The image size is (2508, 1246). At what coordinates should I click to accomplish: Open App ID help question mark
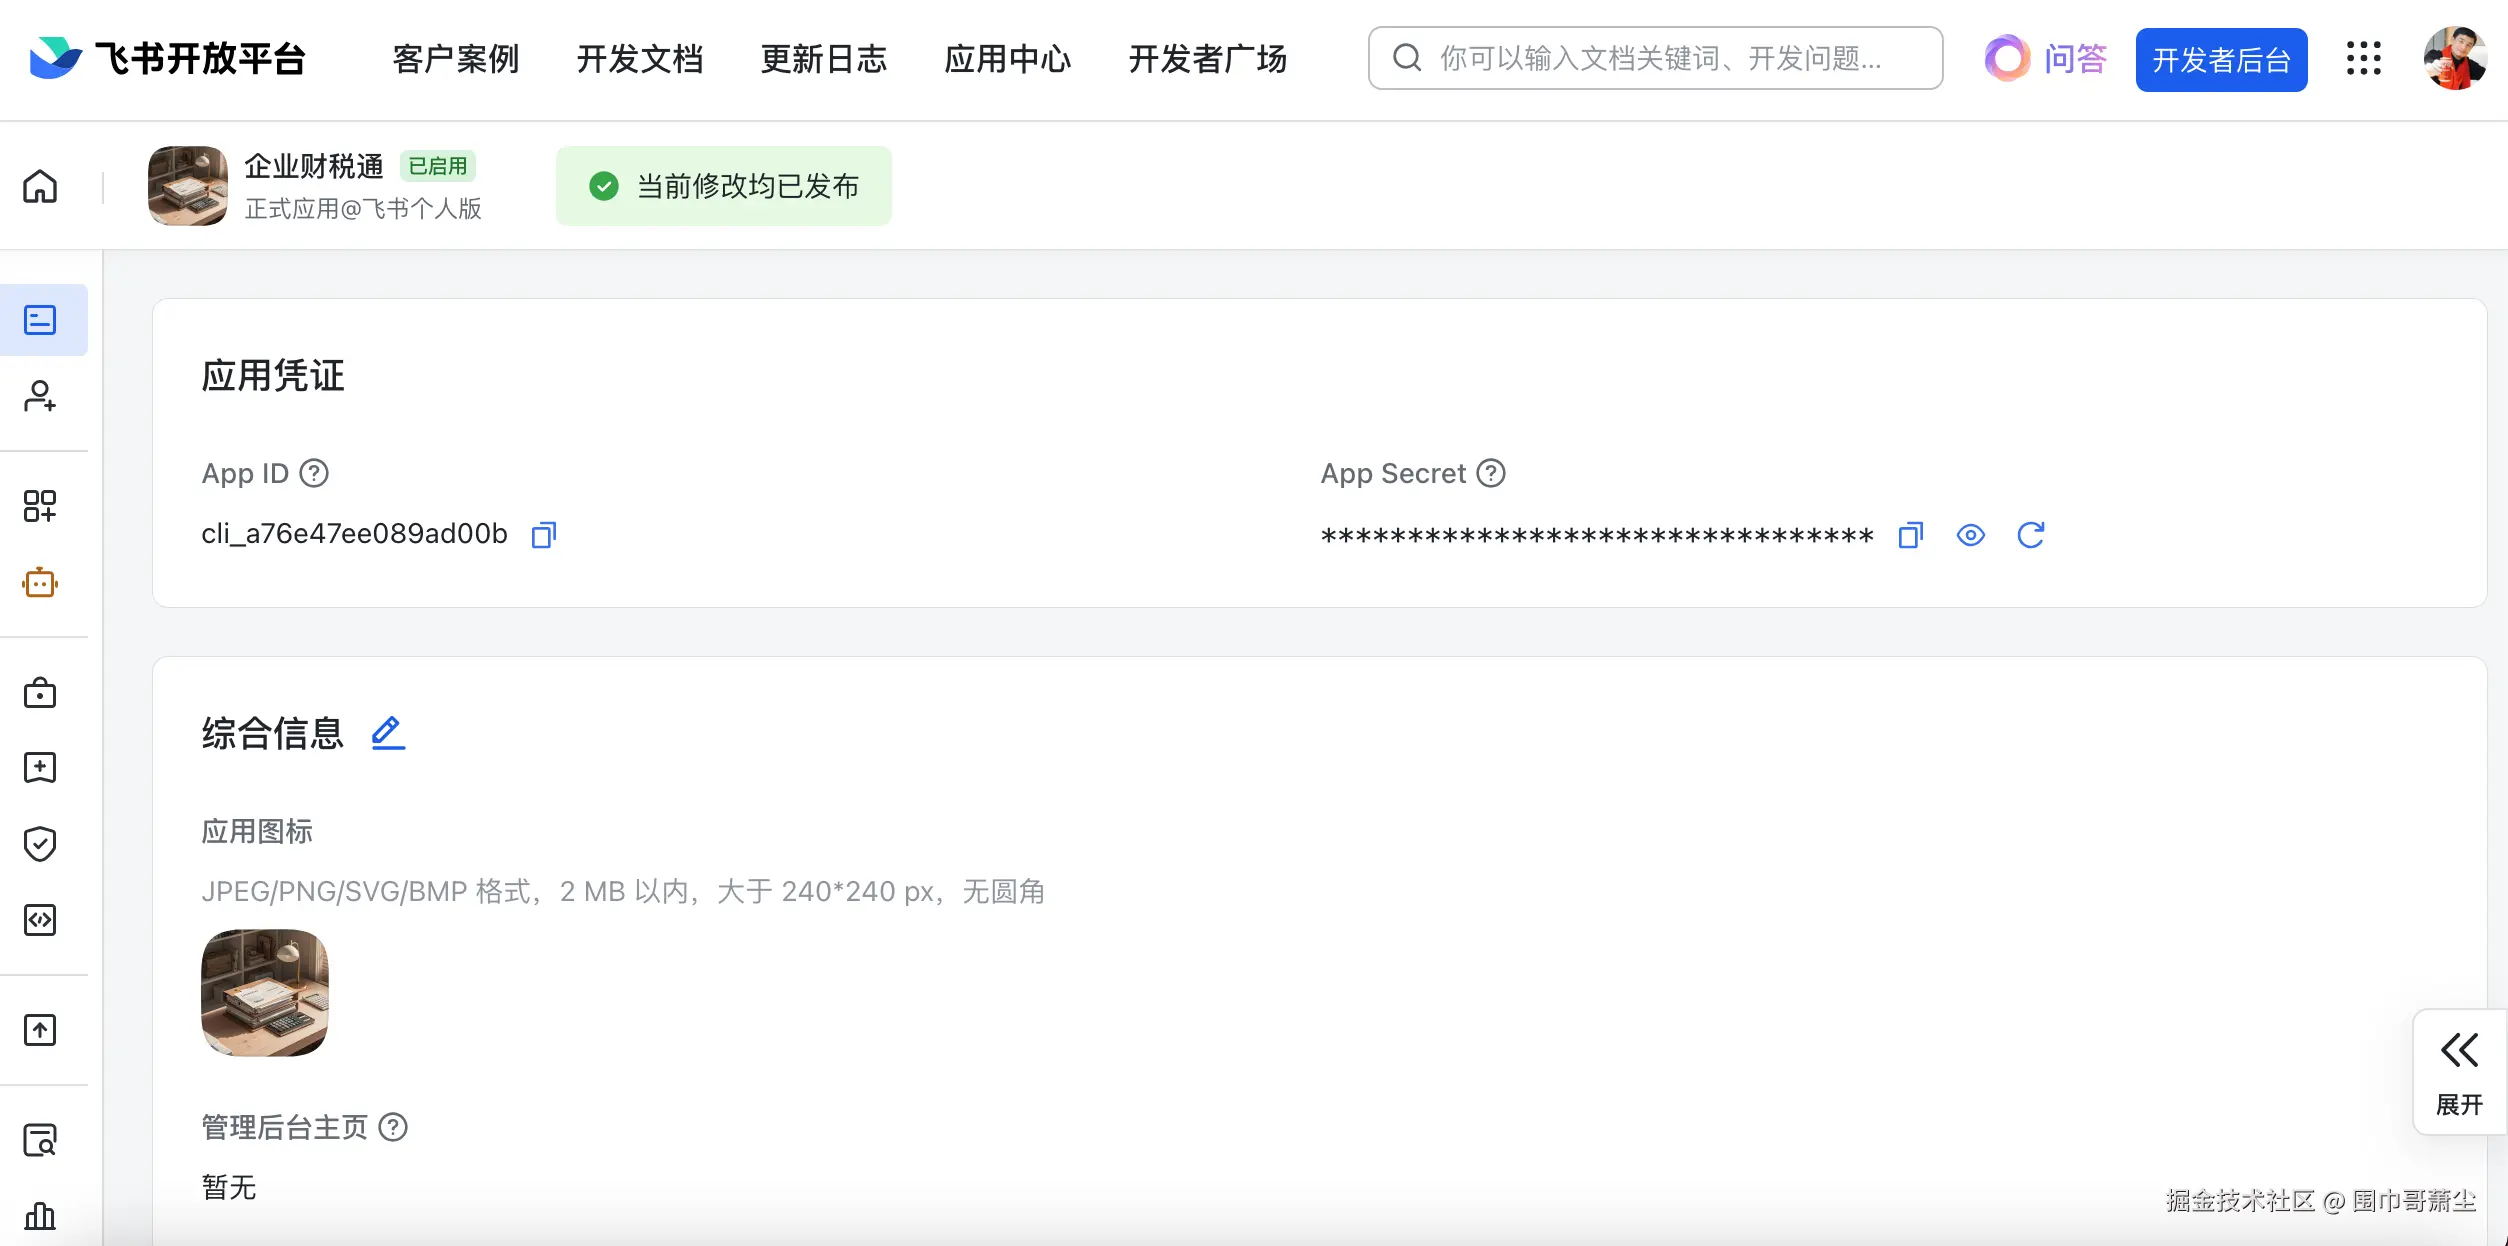coord(313,473)
